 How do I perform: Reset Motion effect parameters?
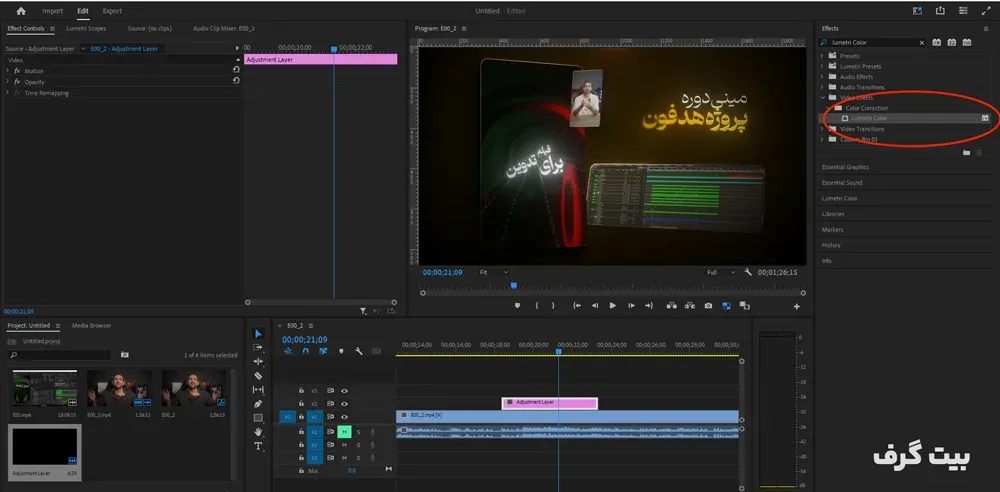tap(236, 70)
